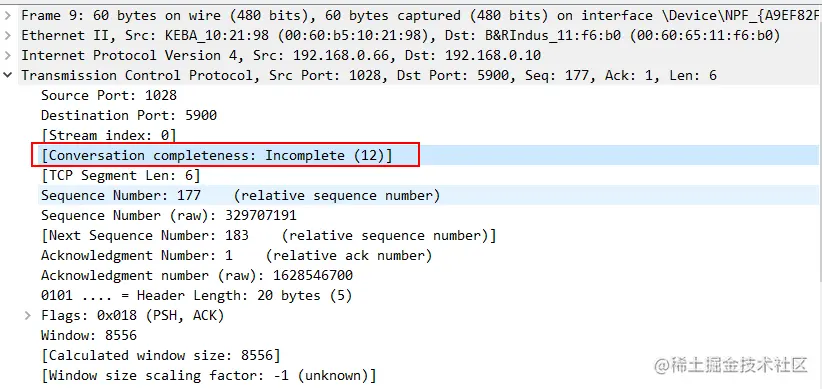Screen dimensions: 822x389
Task: Expand the Ethernet II section
Action: click(7, 36)
